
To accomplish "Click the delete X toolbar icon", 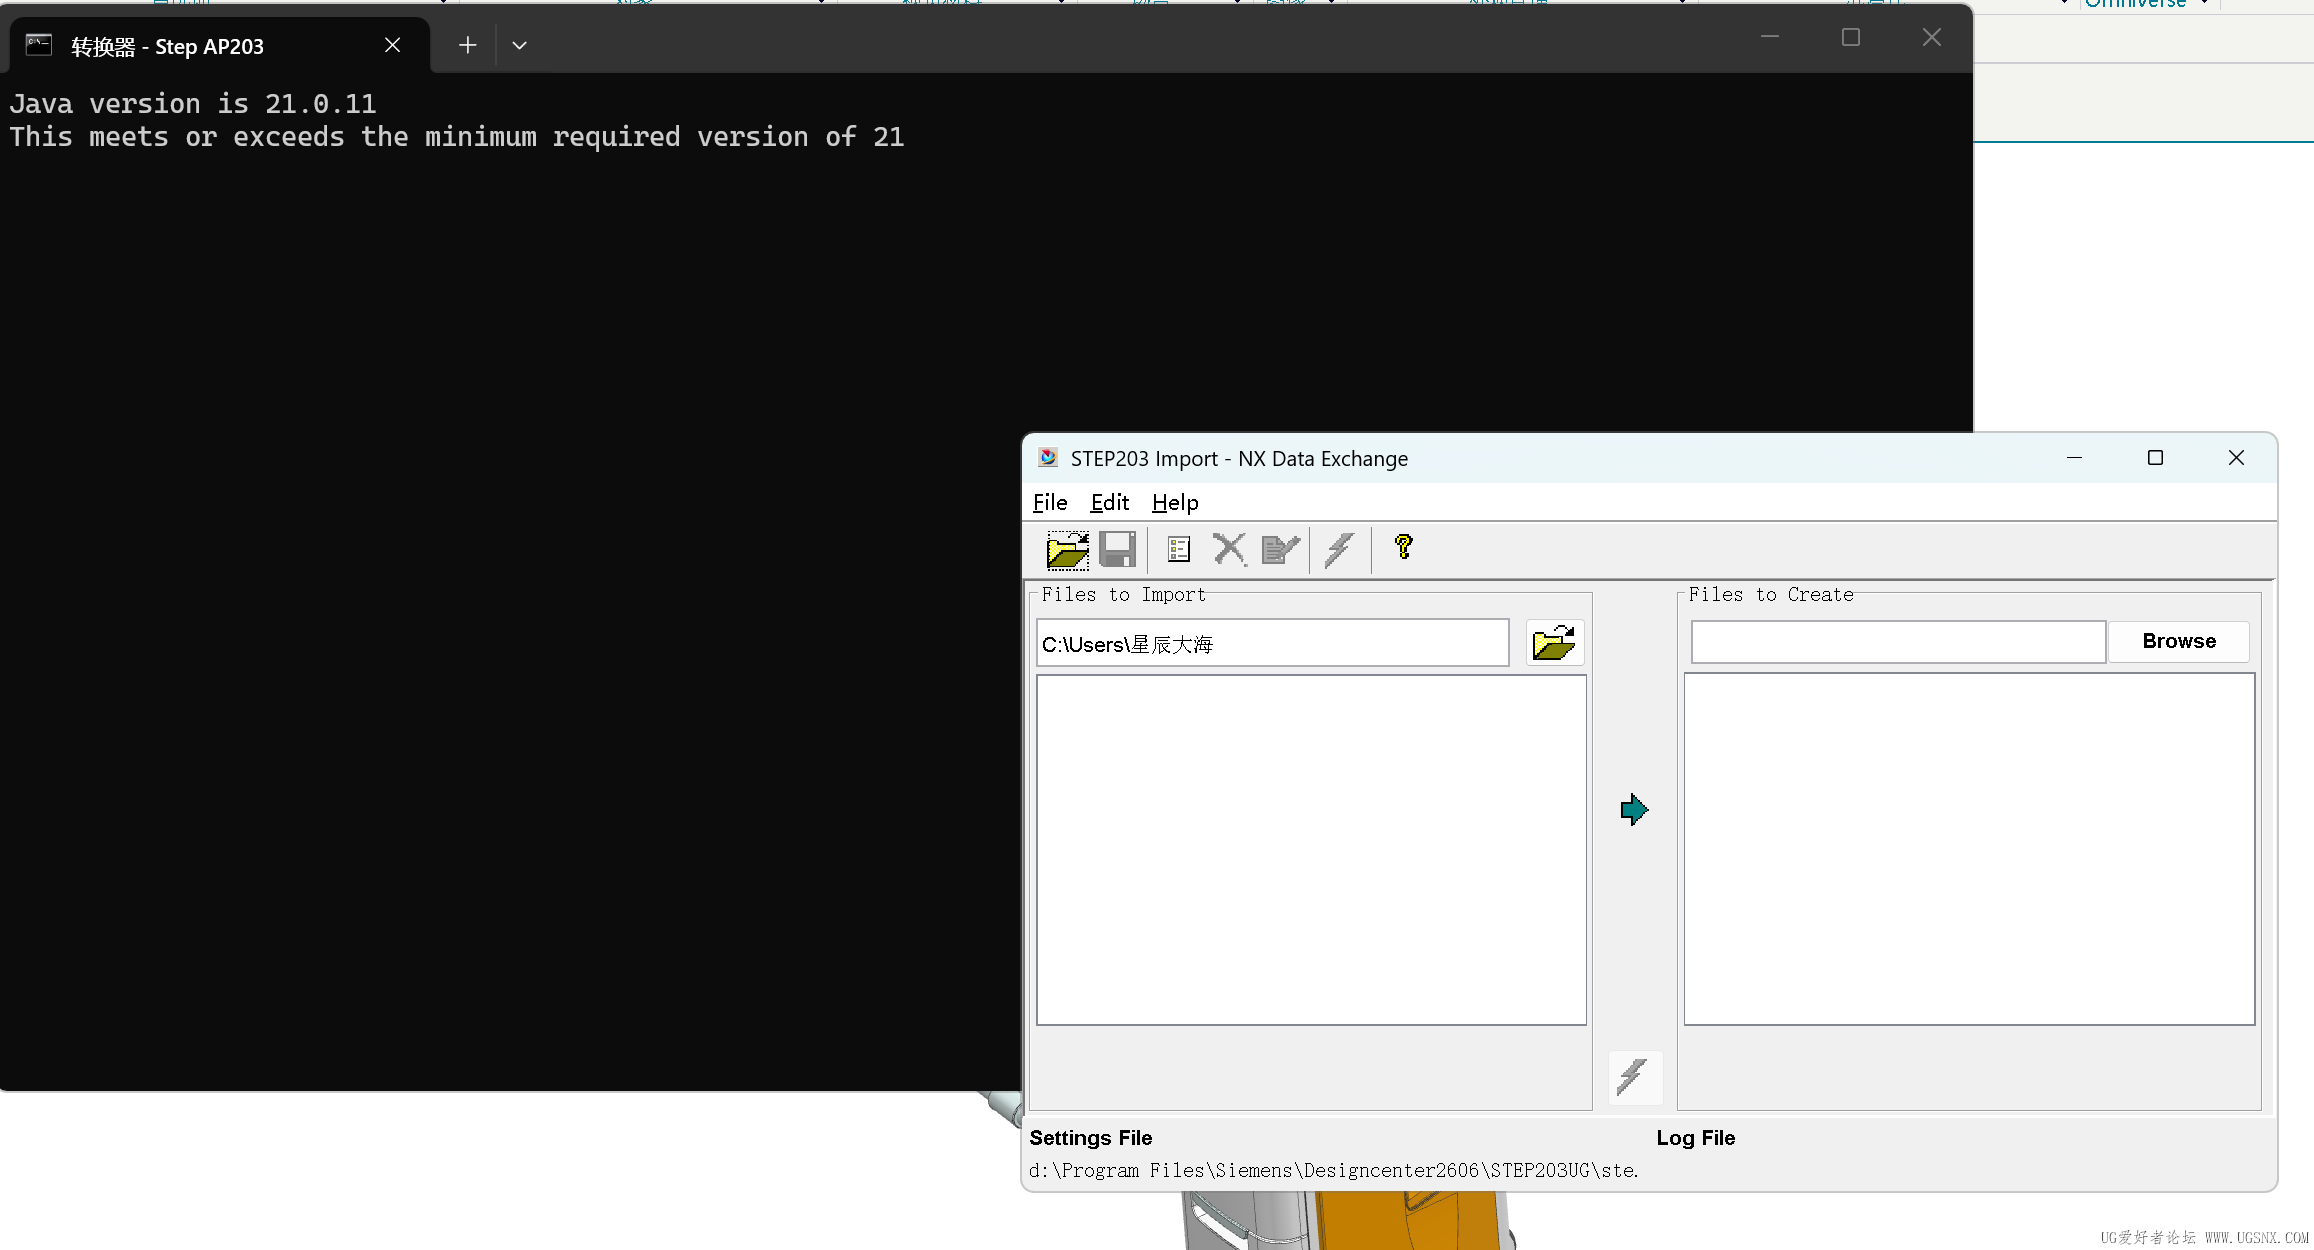I will tap(1229, 549).
